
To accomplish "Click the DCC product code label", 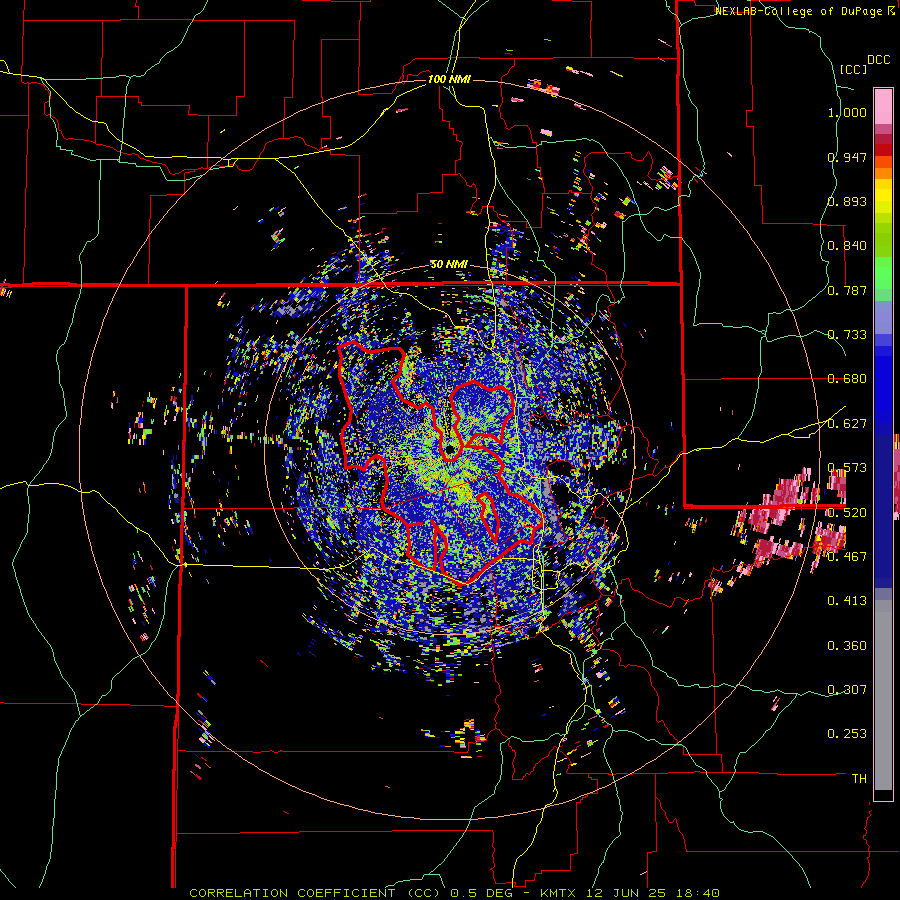I will (x=879, y=60).
